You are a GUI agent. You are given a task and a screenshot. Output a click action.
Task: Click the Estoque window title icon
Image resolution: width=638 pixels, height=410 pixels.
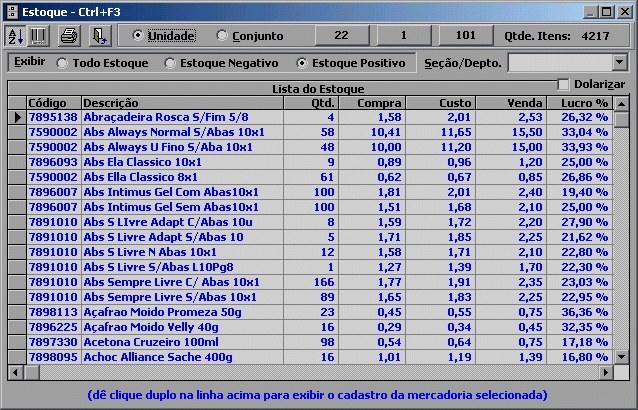(x=12, y=10)
